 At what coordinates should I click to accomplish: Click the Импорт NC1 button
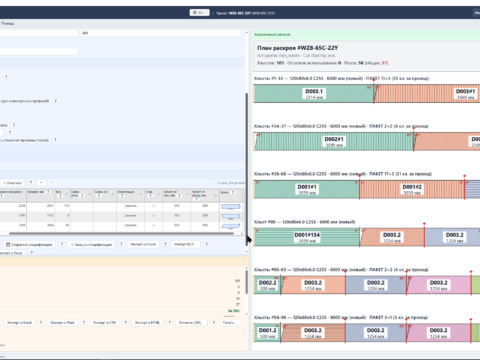click(186, 244)
